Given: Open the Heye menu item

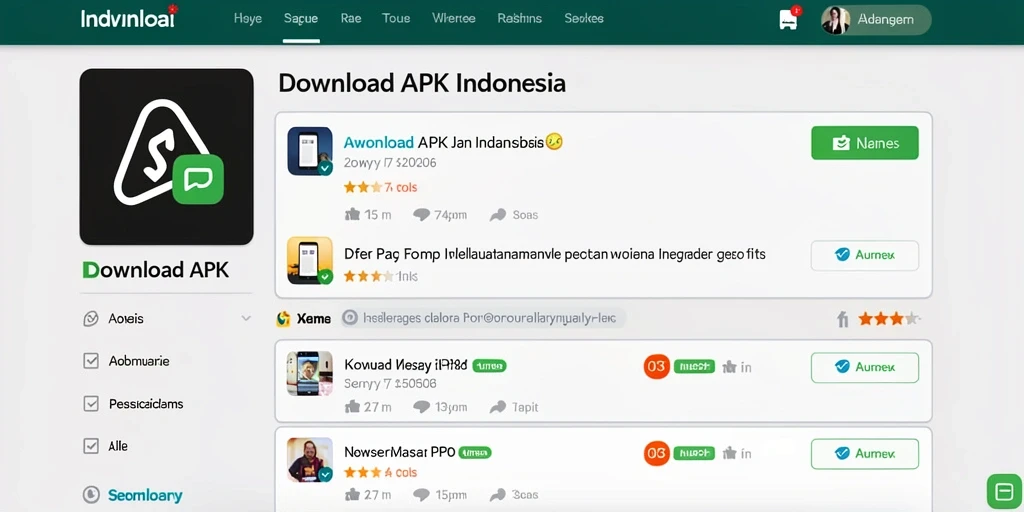Looking at the screenshot, I should [x=248, y=19].
